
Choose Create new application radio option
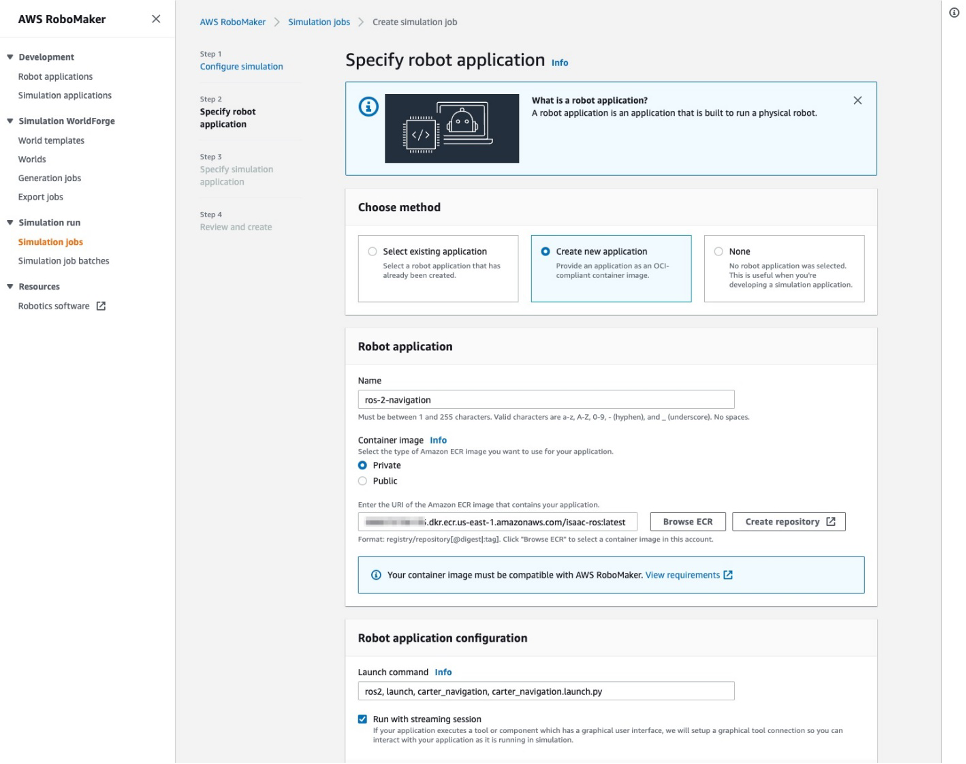(545, 251)
